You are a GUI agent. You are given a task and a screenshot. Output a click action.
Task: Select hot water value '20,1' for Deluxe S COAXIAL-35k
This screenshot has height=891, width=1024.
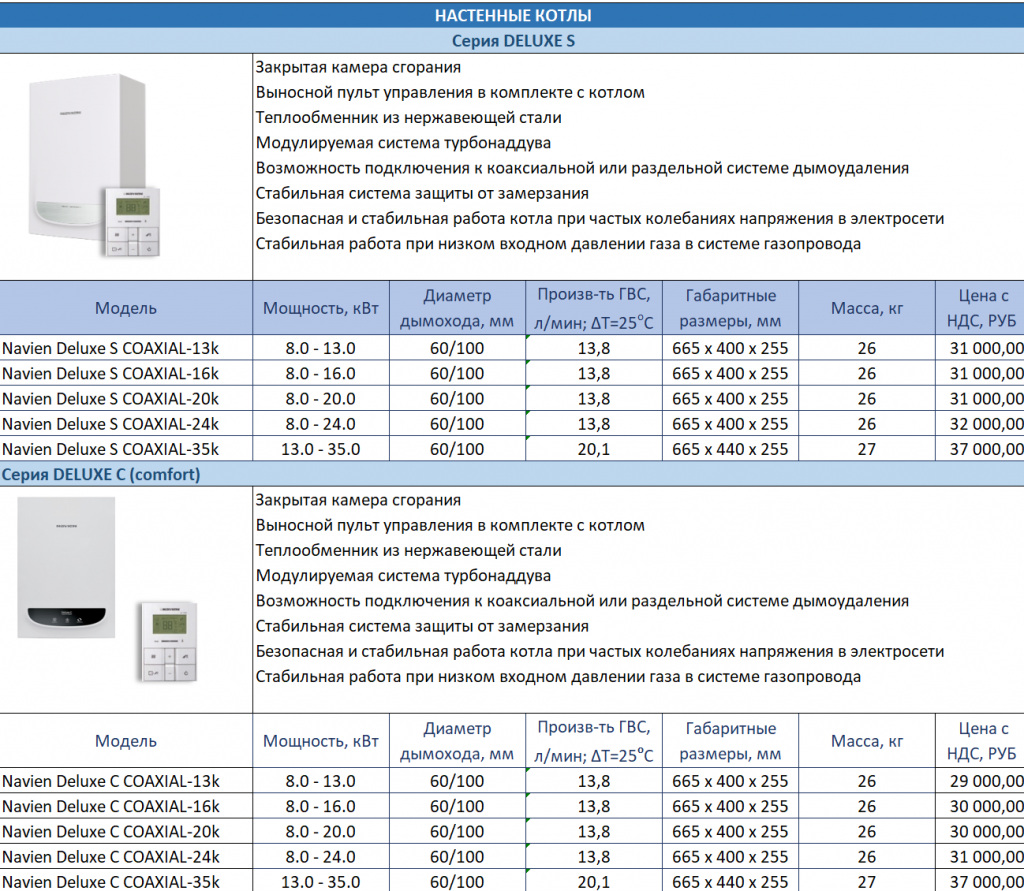pos(594,449)
